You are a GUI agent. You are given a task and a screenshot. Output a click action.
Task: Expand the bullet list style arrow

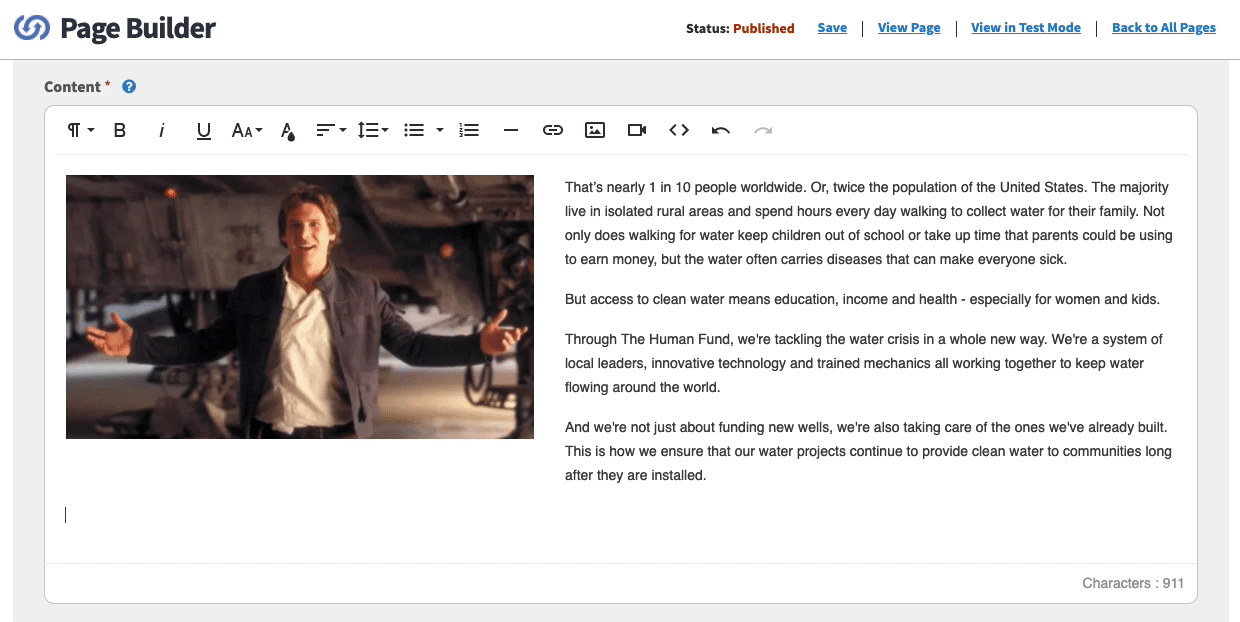click(x=439, y=130)
